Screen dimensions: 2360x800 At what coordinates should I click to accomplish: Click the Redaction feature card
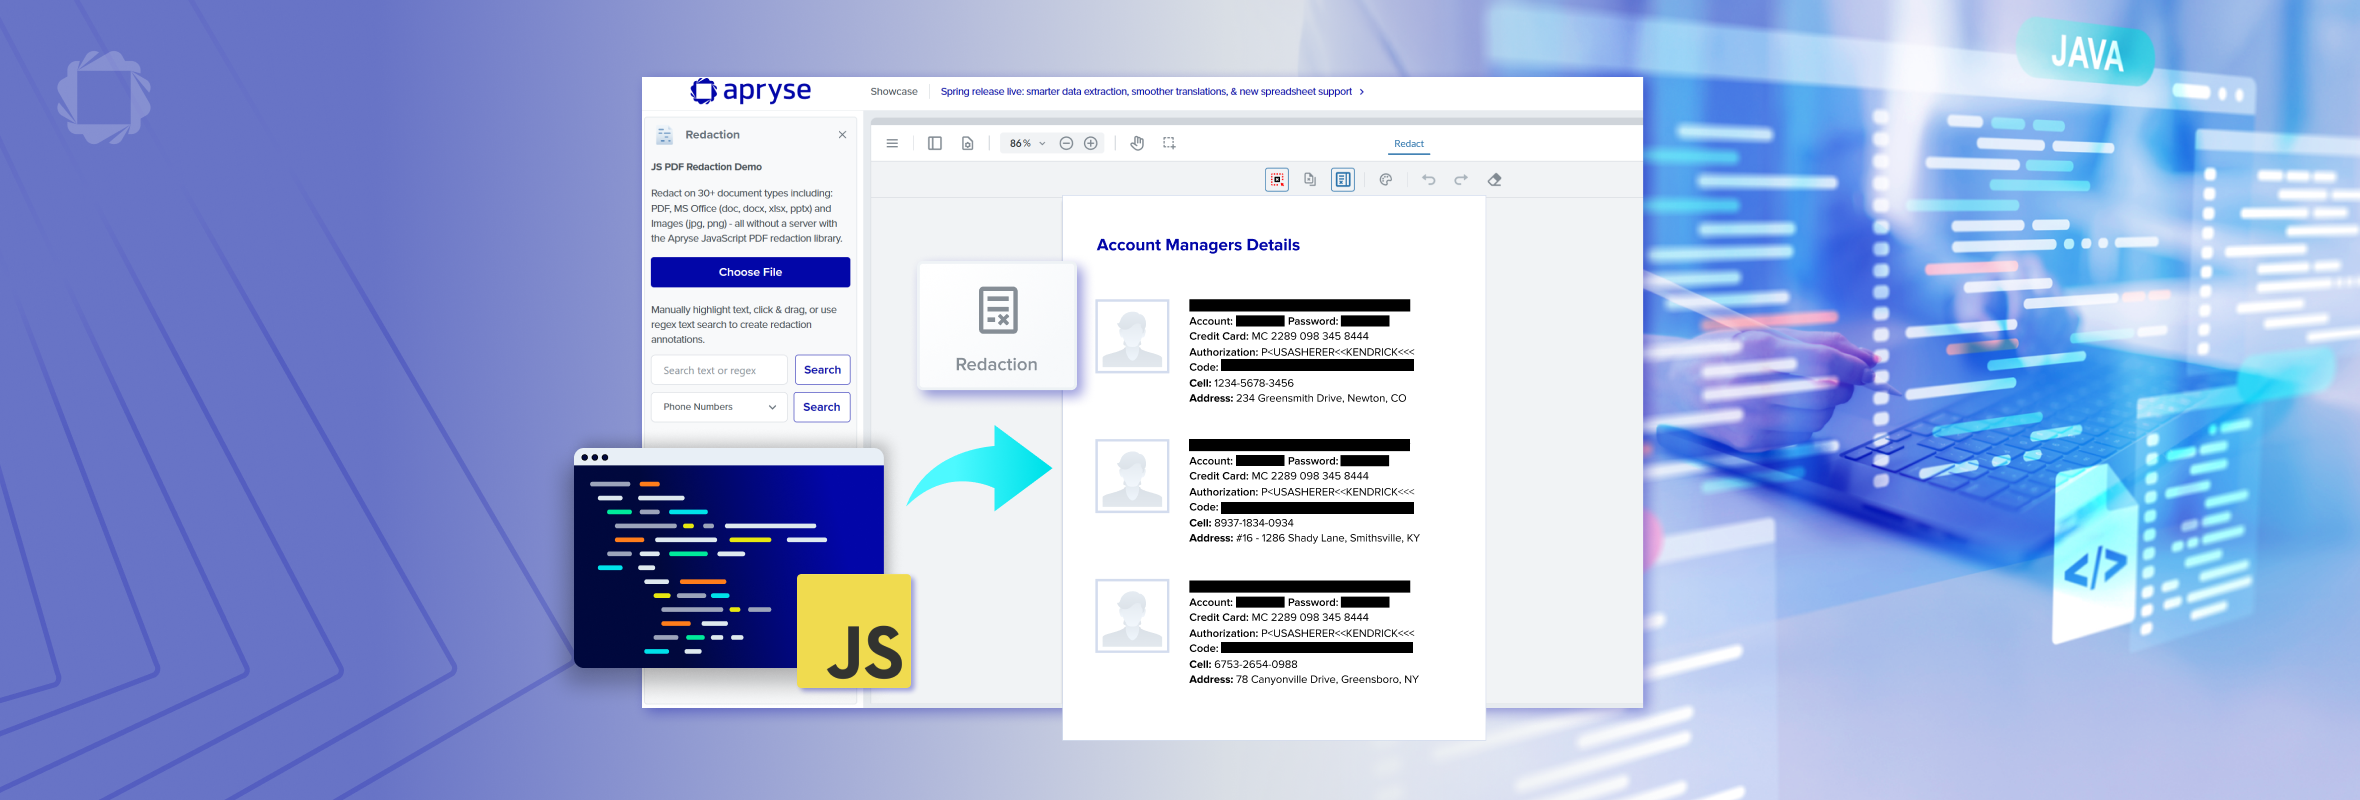[x=997, y=326]
